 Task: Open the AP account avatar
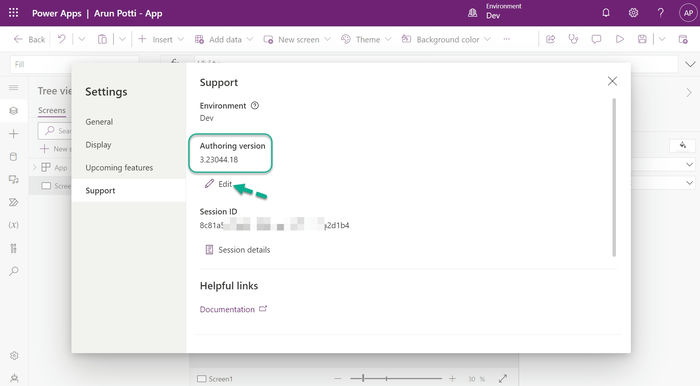(688, 13)
